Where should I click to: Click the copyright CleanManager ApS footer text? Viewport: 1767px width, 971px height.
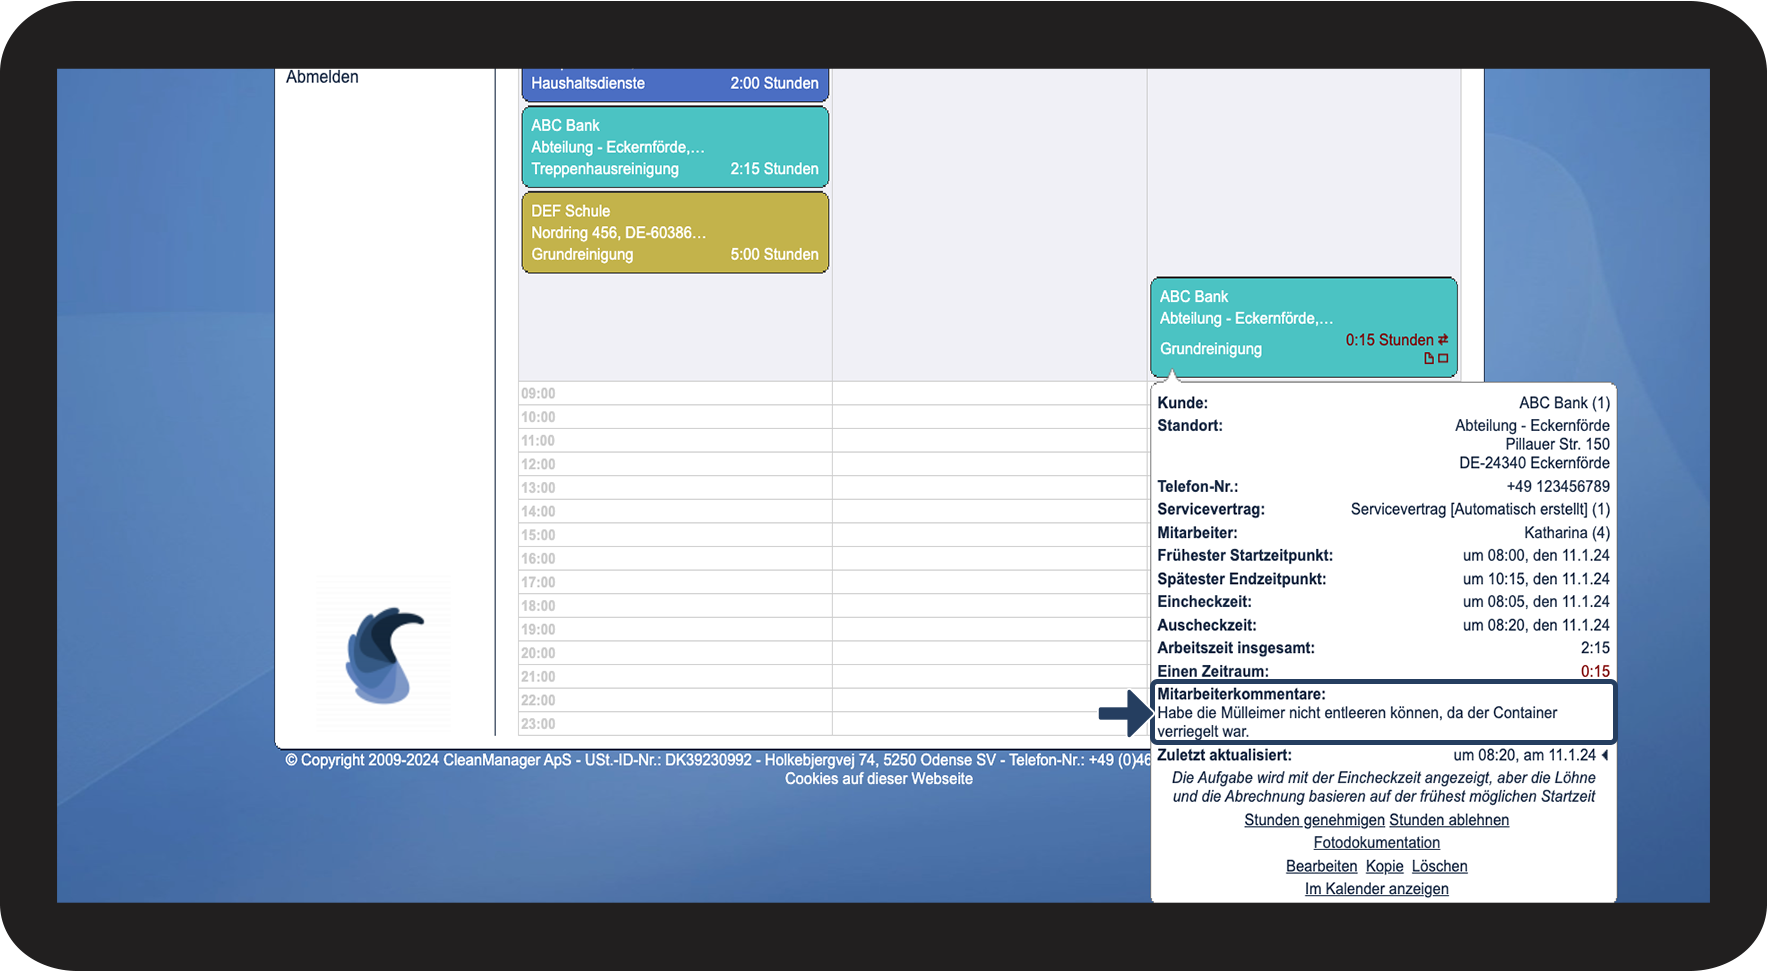click(x=718, y=760)
